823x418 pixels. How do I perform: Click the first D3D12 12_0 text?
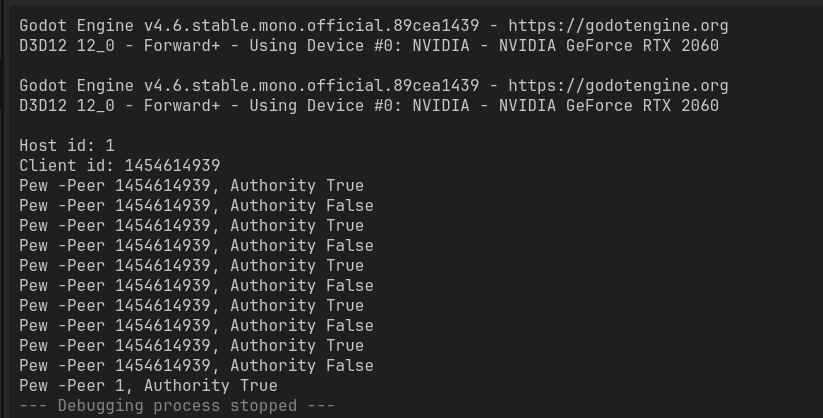62,46
